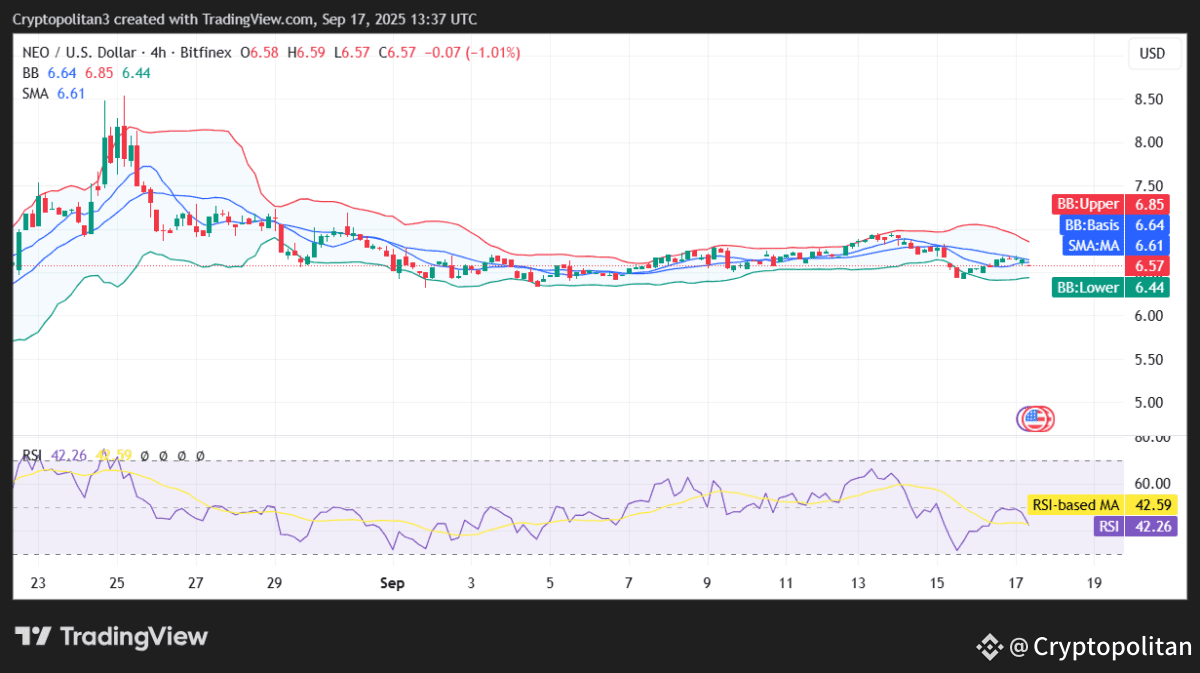Select the BB indicator legend
This screenshot has width=1200, height=673.
point(31,73)
